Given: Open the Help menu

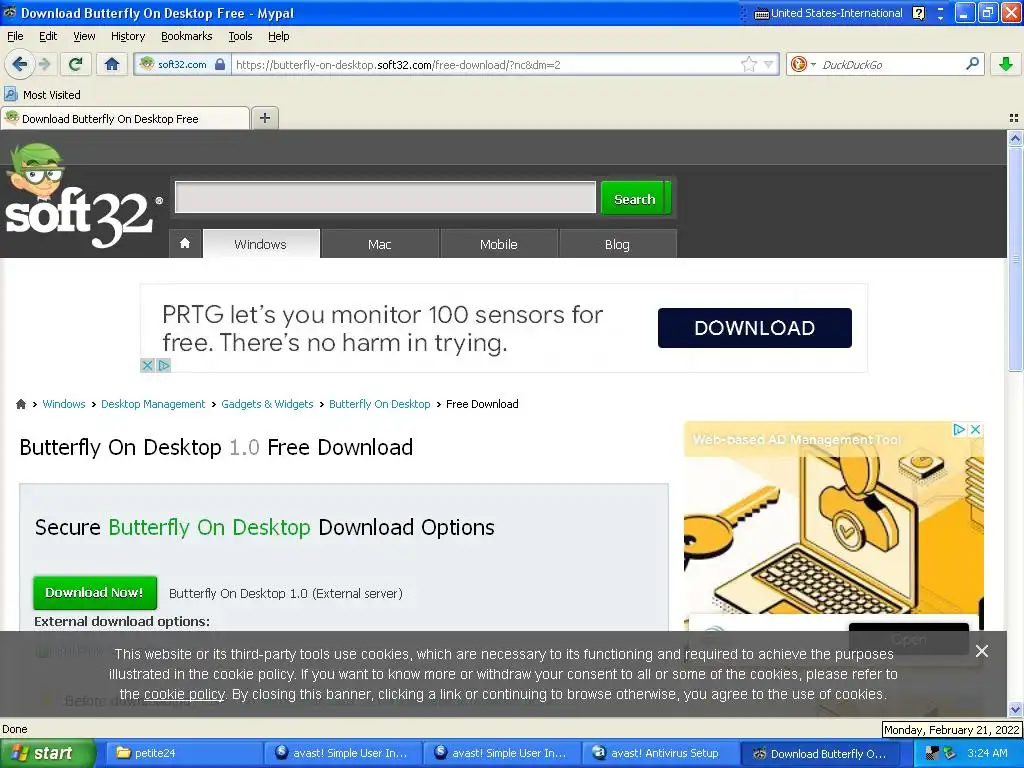Looking at the screenshot, I should pos(279,36).
